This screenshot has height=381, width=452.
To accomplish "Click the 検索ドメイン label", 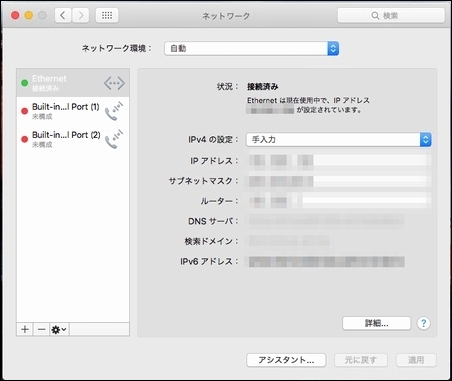I will (x=211, y=241).
